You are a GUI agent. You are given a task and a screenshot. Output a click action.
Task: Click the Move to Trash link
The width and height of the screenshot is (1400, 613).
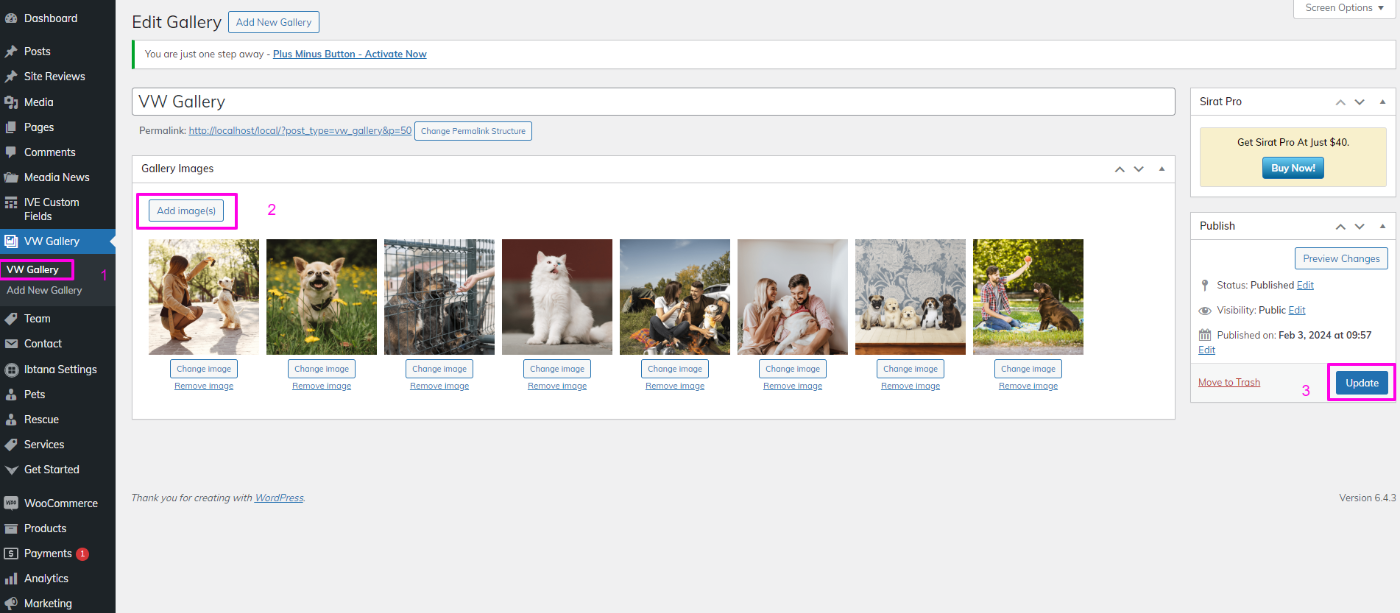[1229, 382]
